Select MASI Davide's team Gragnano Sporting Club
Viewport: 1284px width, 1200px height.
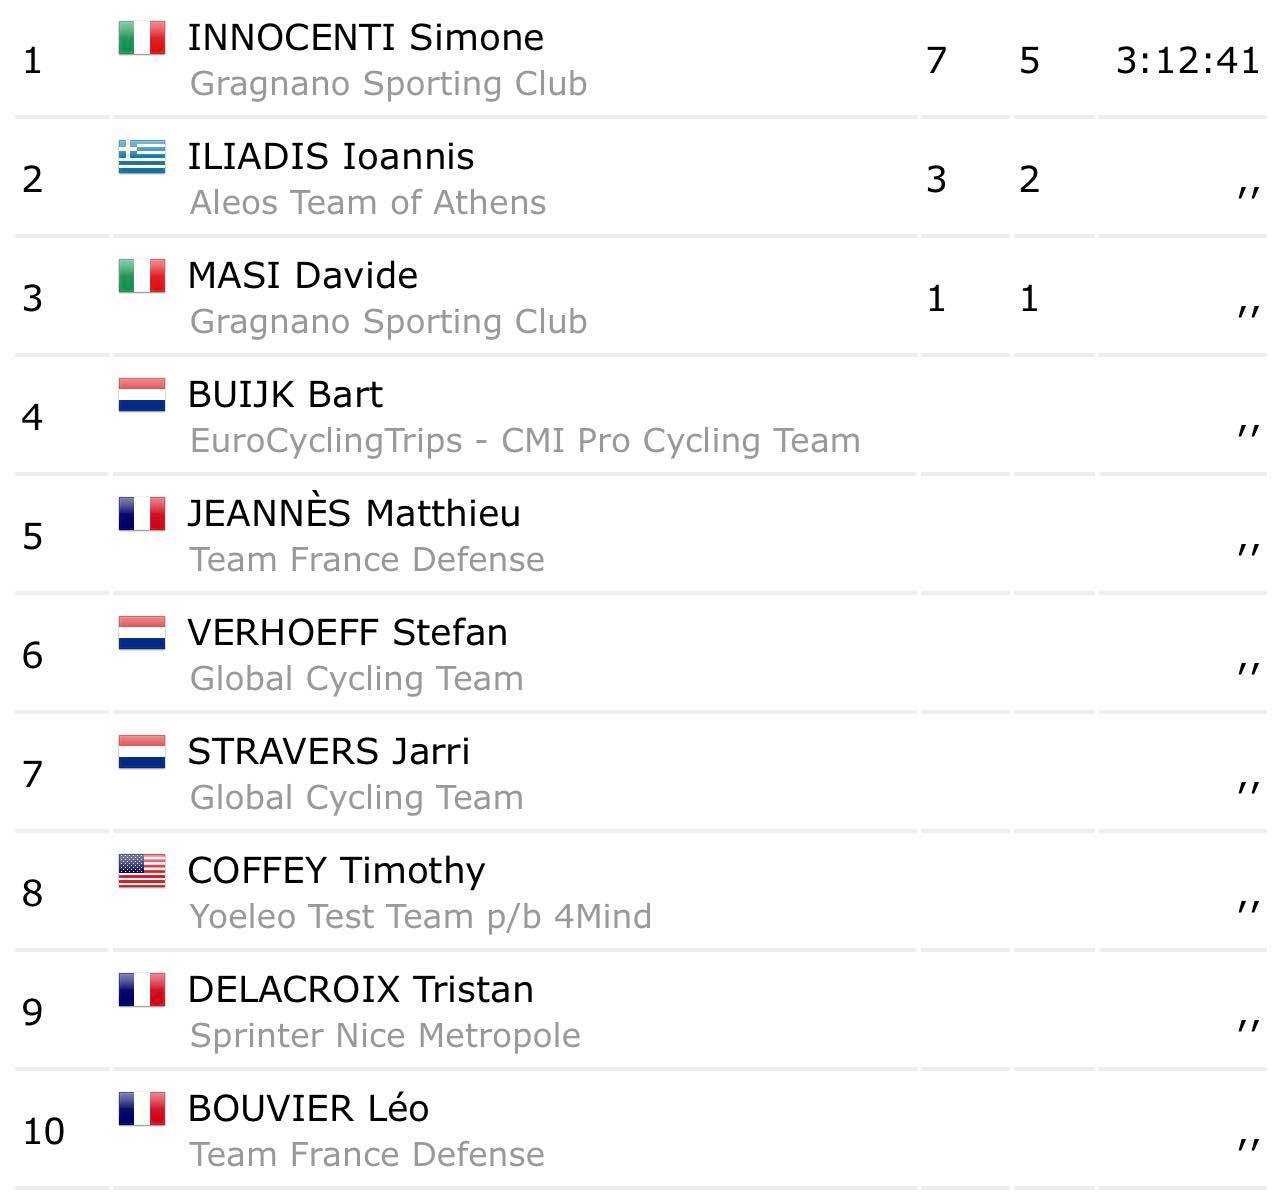(x=388, y=322)
